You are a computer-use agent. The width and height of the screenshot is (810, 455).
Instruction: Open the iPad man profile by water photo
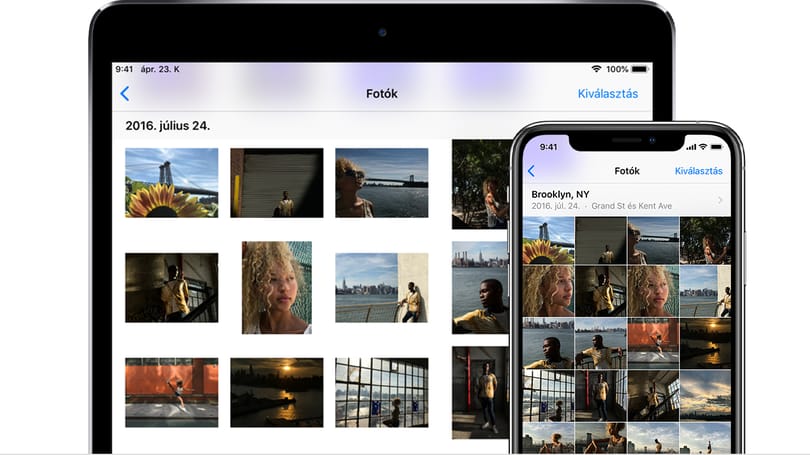(x=480, y=288)
